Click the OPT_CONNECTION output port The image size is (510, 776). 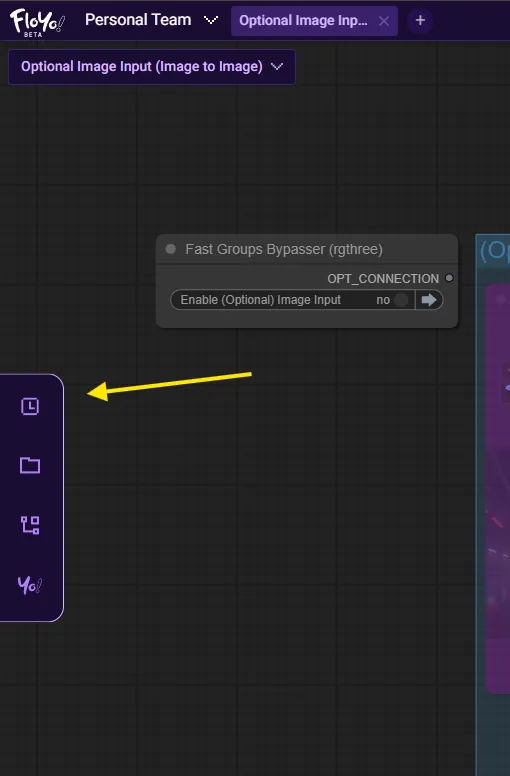tap(449, 278)
